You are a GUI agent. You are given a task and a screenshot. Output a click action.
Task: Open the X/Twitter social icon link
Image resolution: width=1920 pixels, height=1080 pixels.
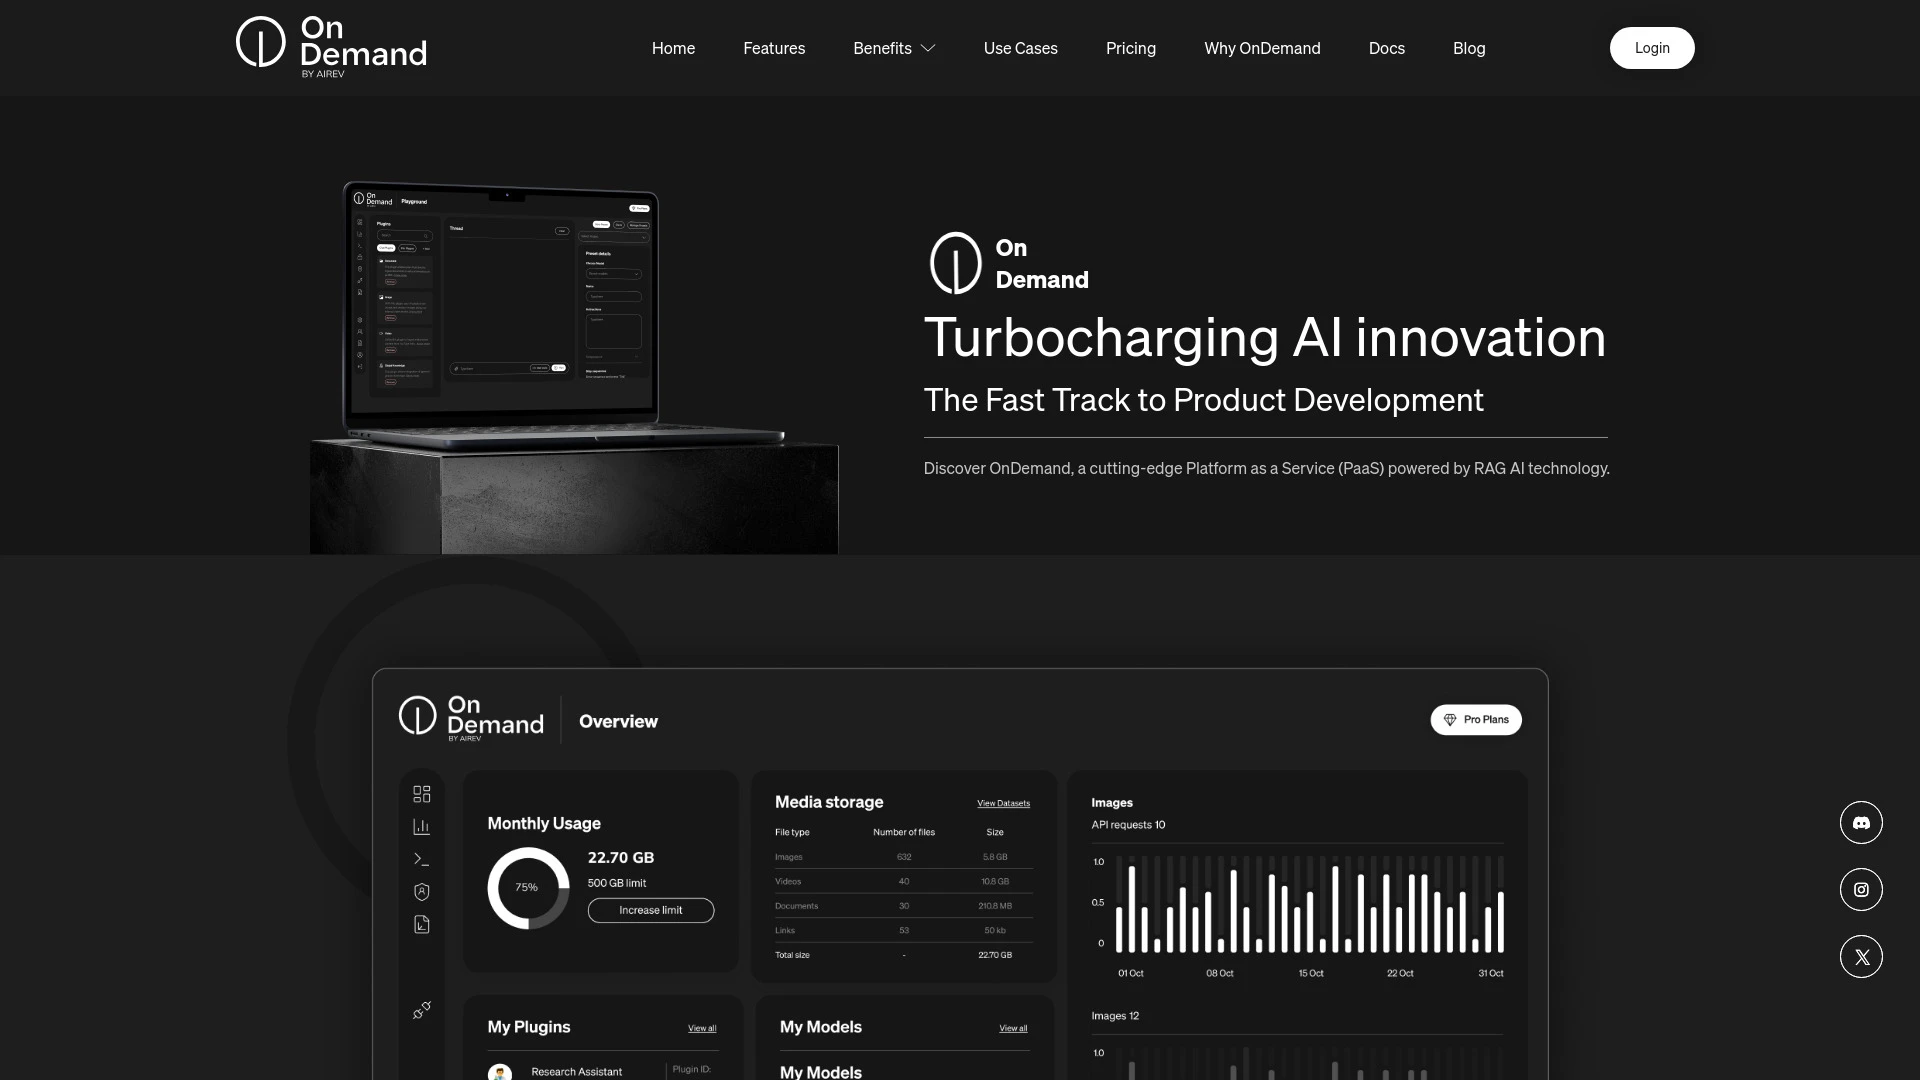point(1861,956)
